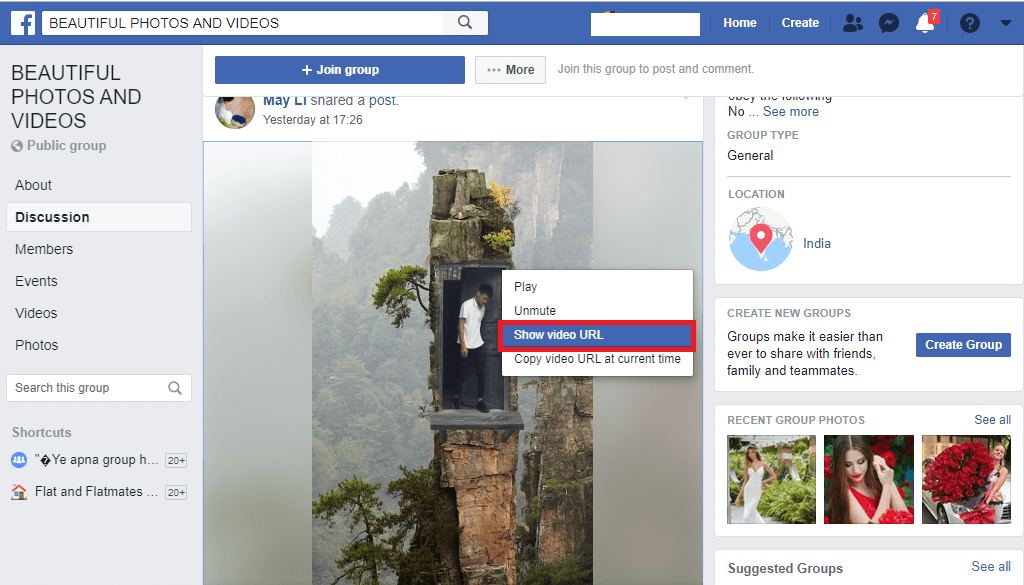The width and height of the screenshot is (1024, 585).
Task: Click the Facebook logo icon
Action: pos(23,23)
